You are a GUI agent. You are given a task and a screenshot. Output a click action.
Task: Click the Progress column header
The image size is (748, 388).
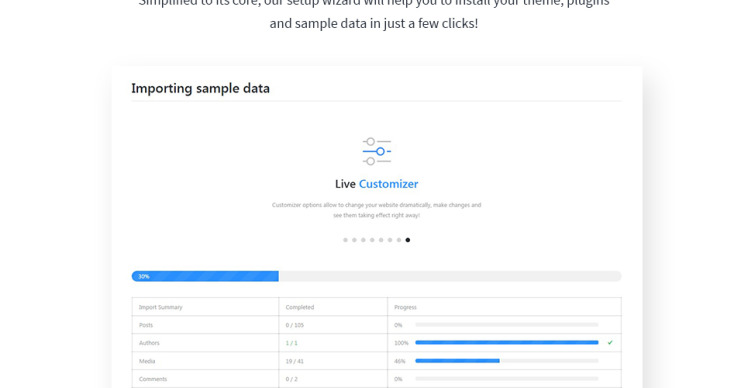[x=405, y=307]
